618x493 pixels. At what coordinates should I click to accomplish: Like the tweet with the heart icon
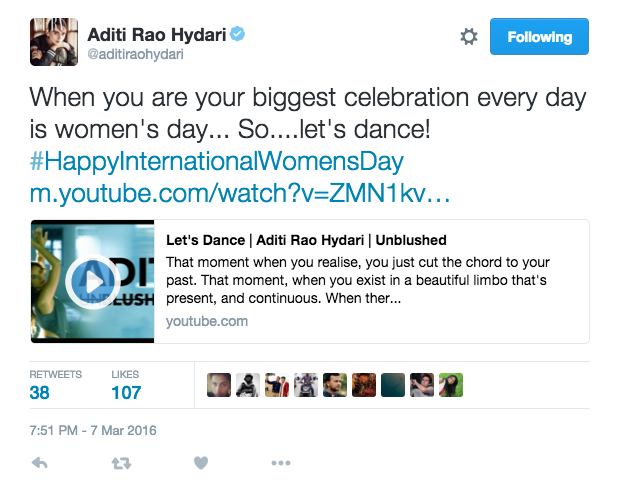201,463
